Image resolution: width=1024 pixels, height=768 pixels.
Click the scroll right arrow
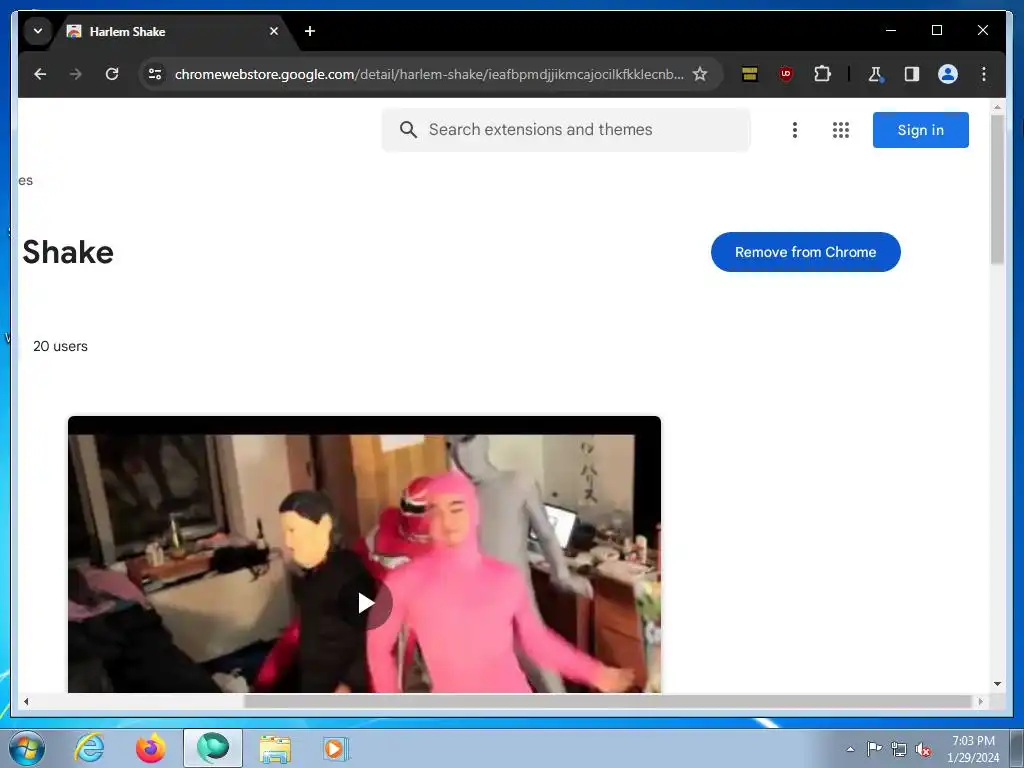pyautogui.click(x=980, y=701)
